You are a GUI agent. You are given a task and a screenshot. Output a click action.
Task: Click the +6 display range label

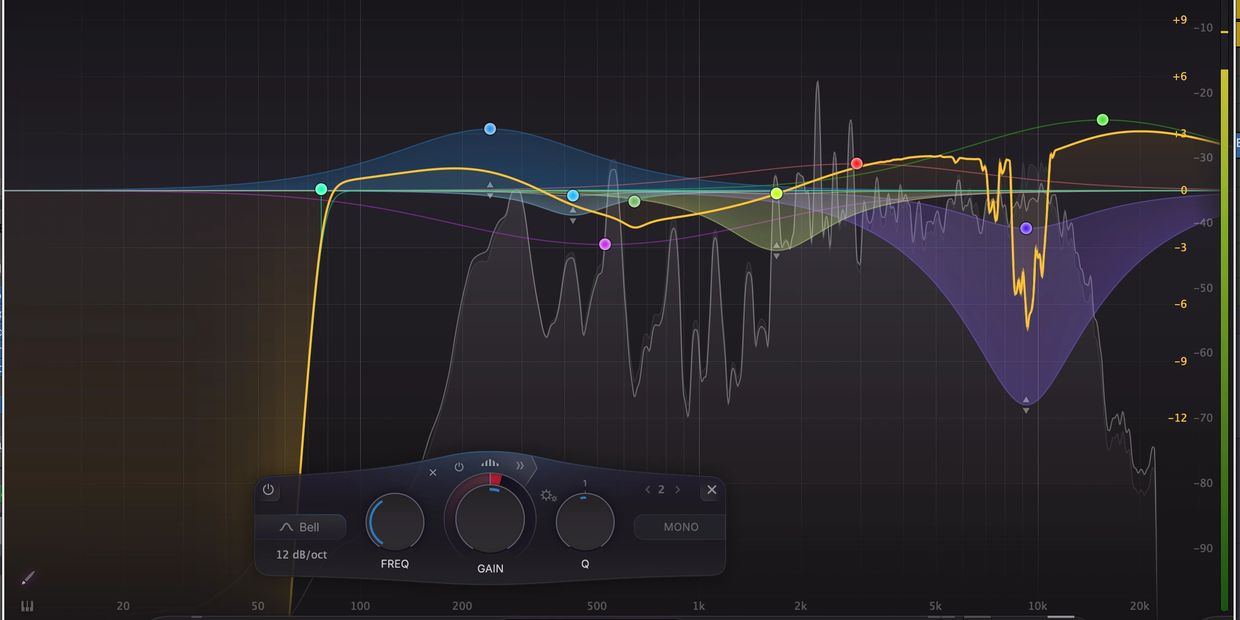click(1179, 77)
